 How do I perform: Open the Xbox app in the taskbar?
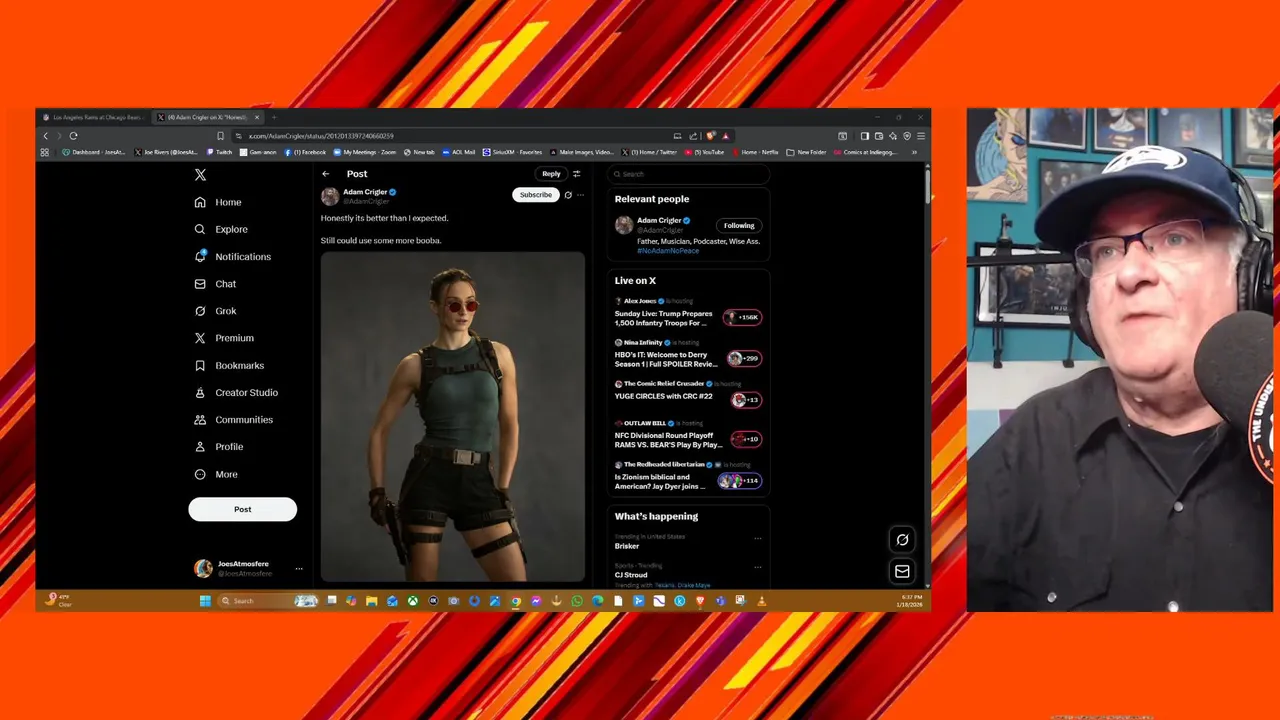[412, 601]
